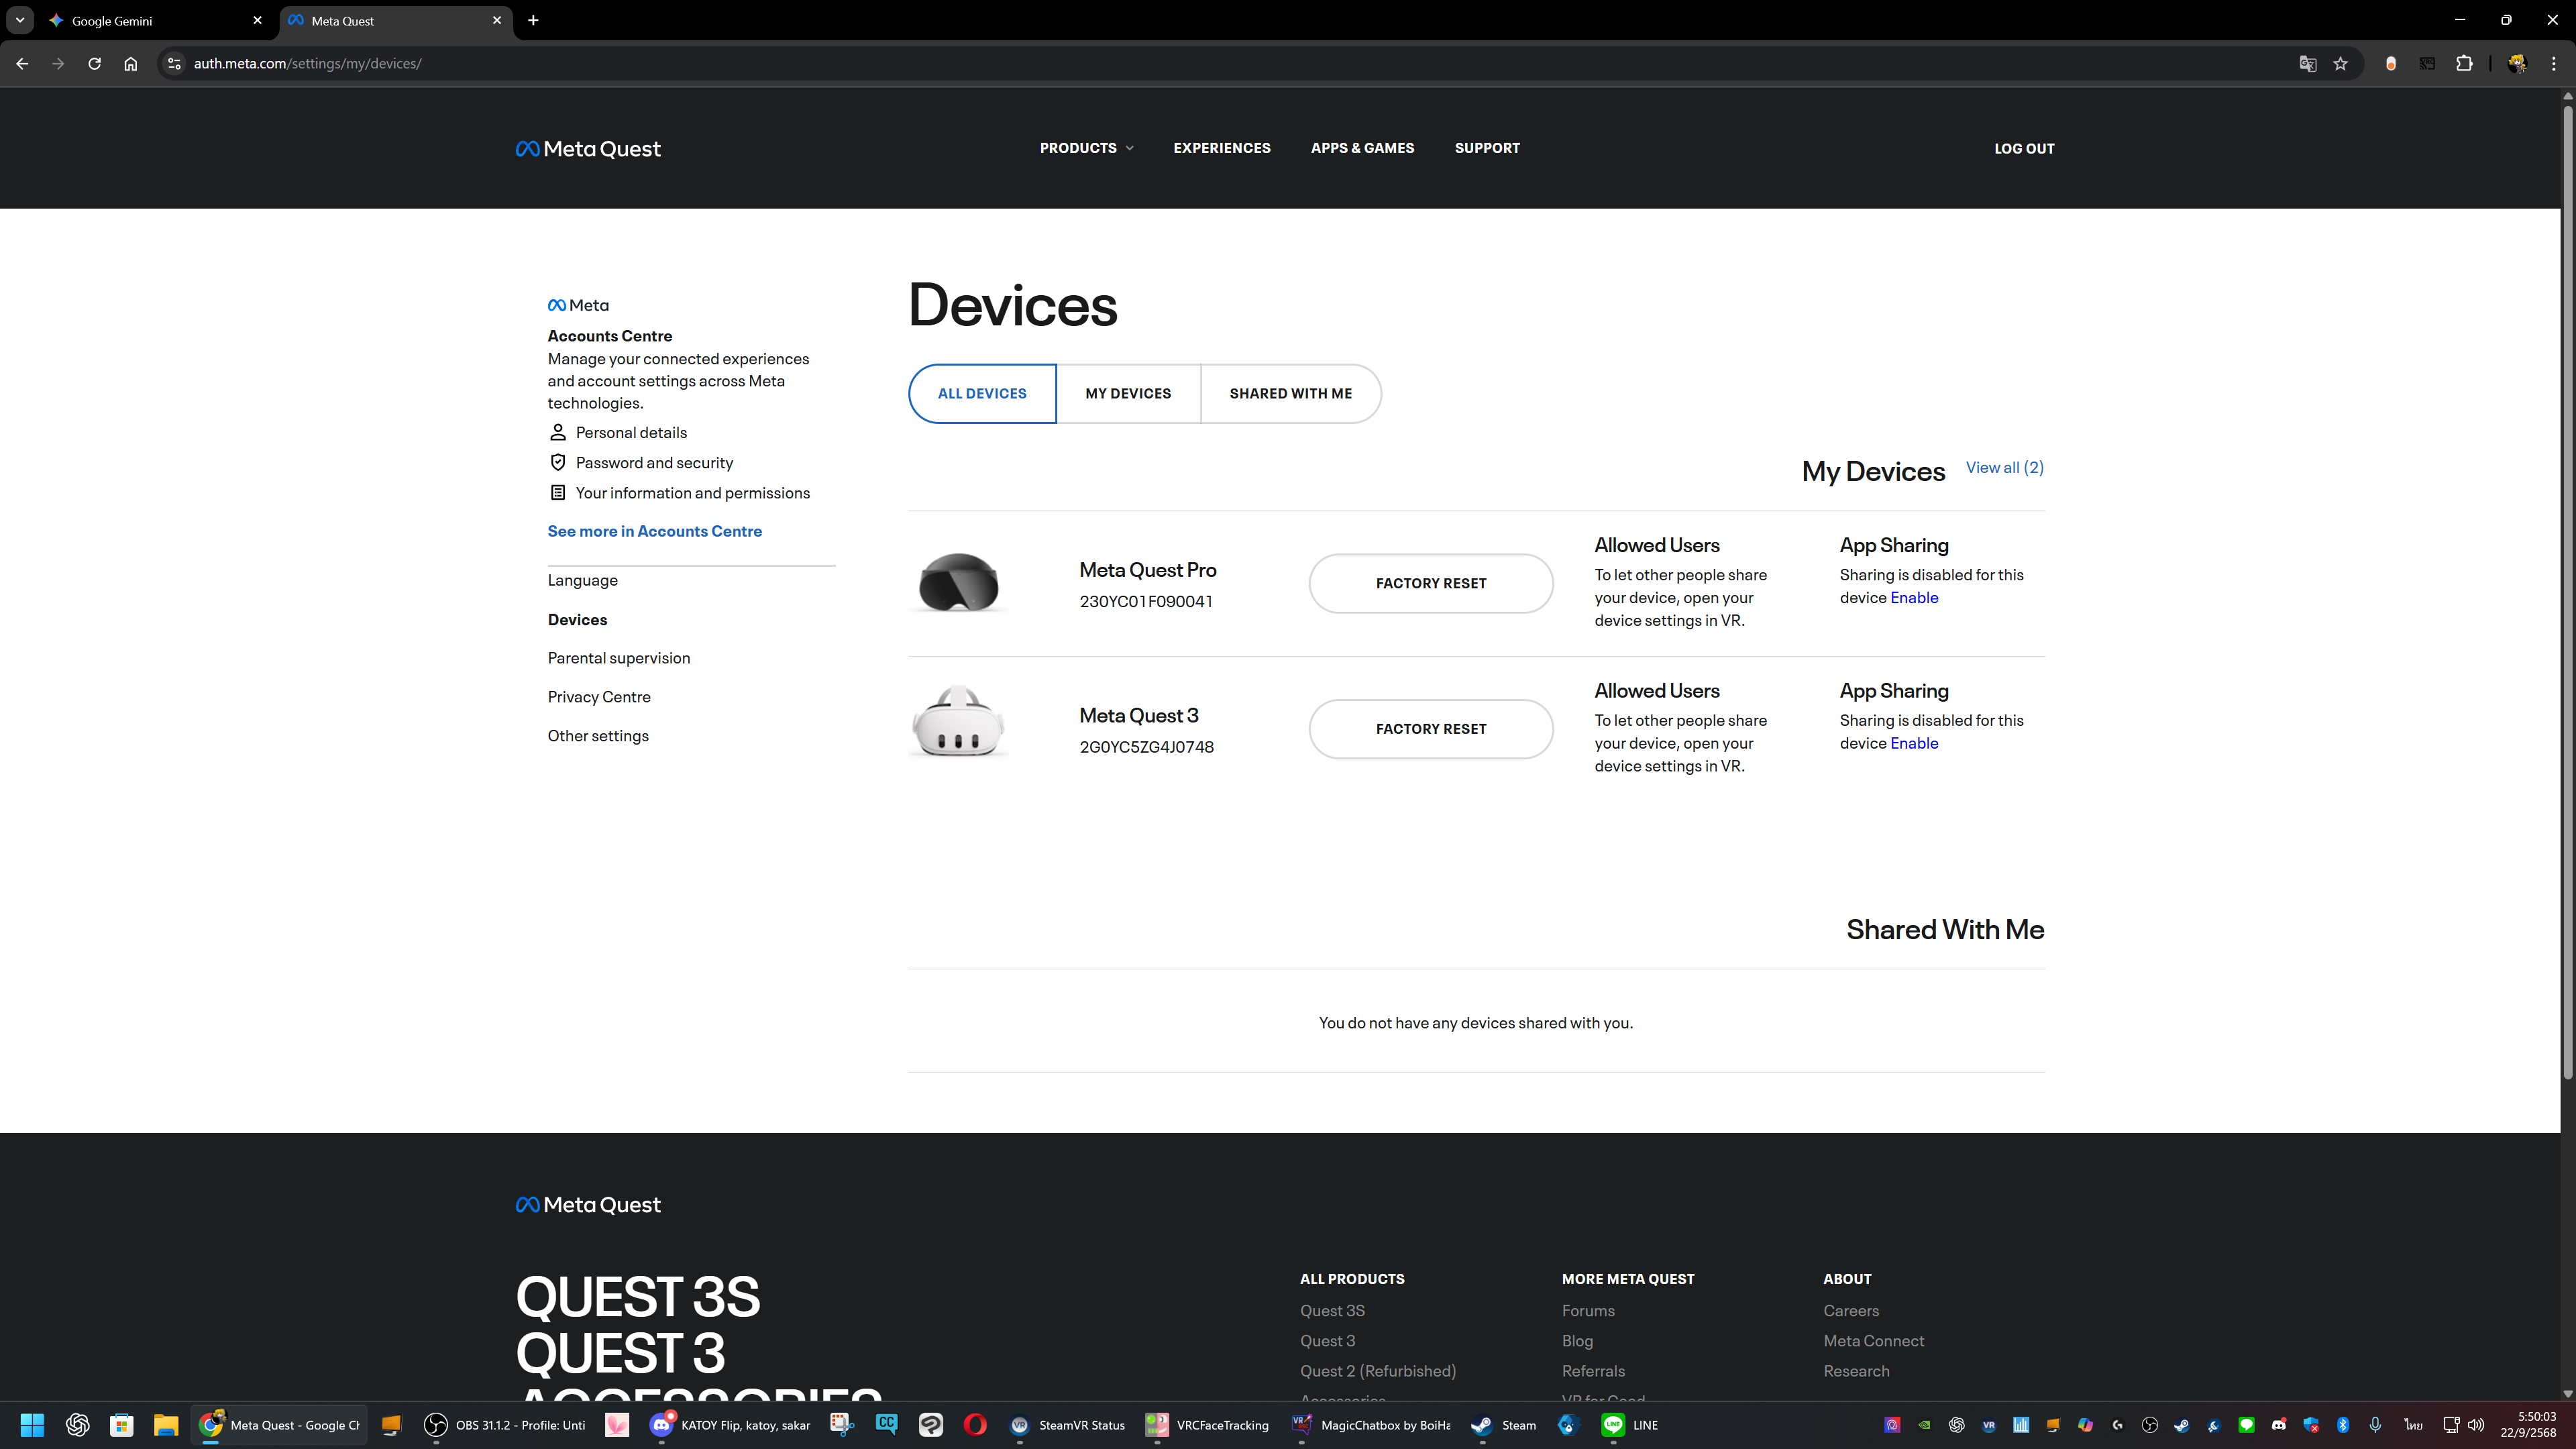The height and width of the screenshot is (1449, 2576).
Task: Open Other settings in sidebar
Action: pyautogui.click(x=597, y=736)
